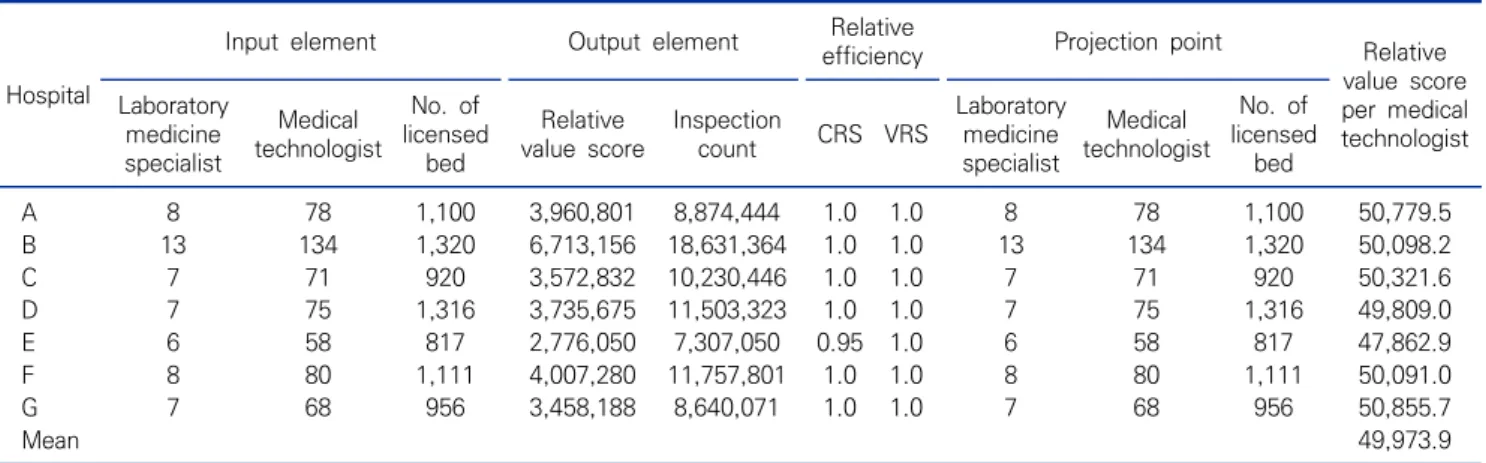Click the 'Input element' group header

[301, 41]
